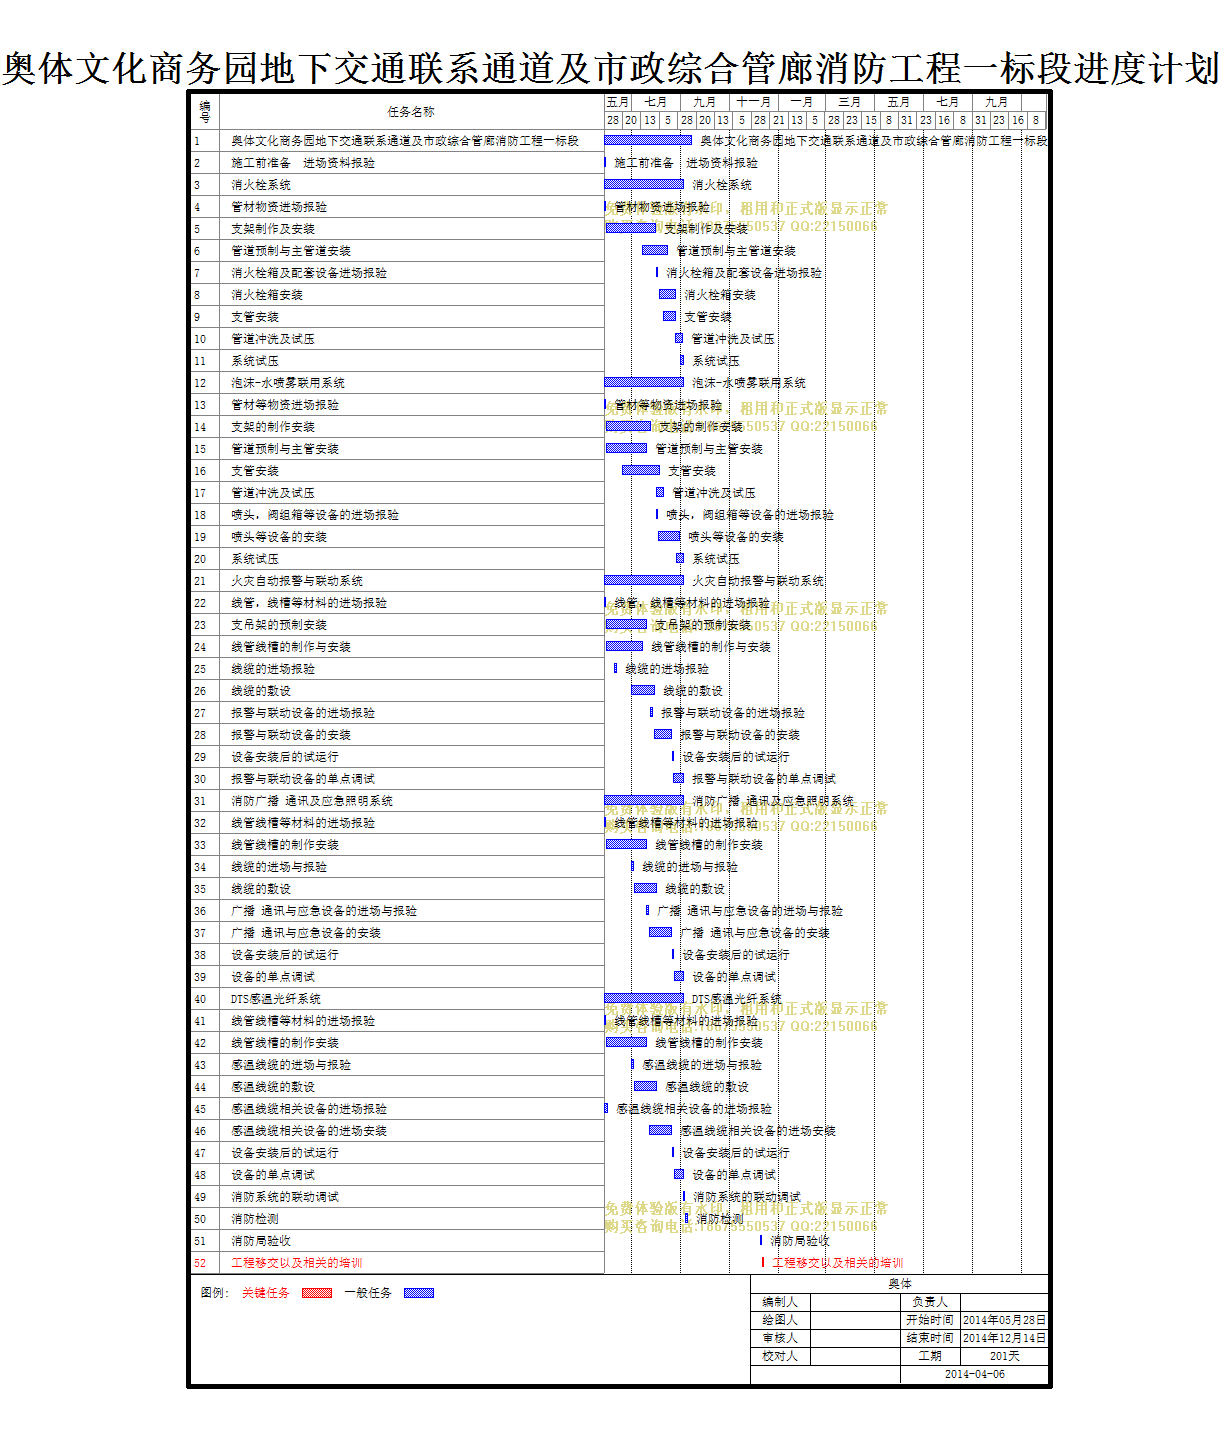
Task: Click 管道预制与主管安装 in the task name column
Action: tap(285, 449)
